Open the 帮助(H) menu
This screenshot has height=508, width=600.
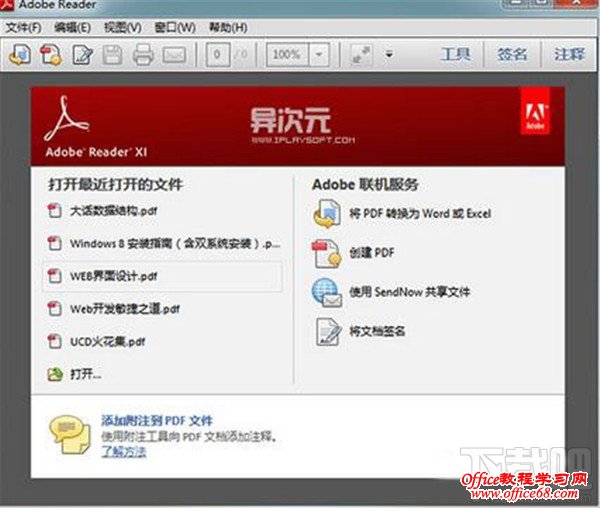coord(228,28)
